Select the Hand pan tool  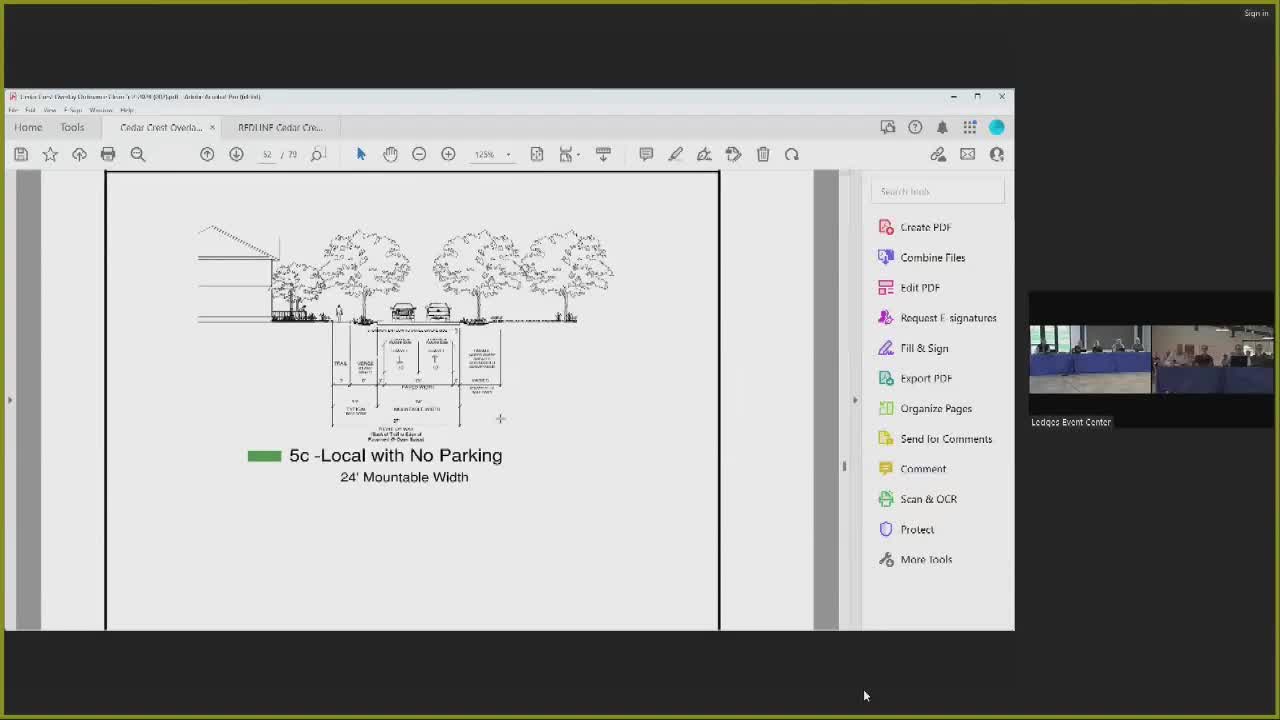click(390, 154)
